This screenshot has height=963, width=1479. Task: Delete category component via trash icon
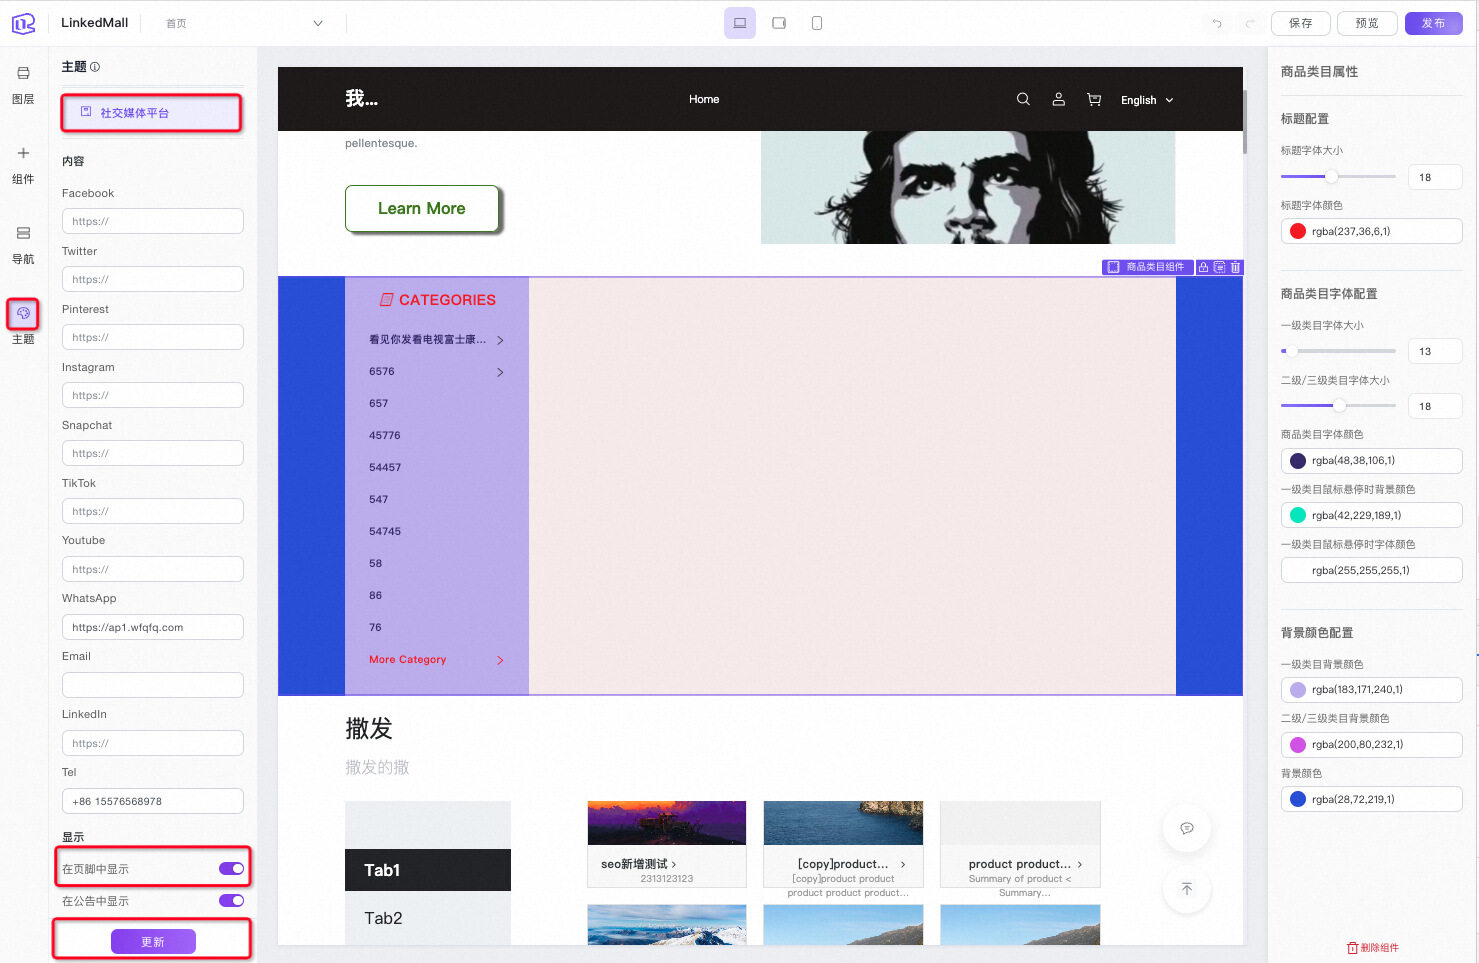(x=1235, y=268)
